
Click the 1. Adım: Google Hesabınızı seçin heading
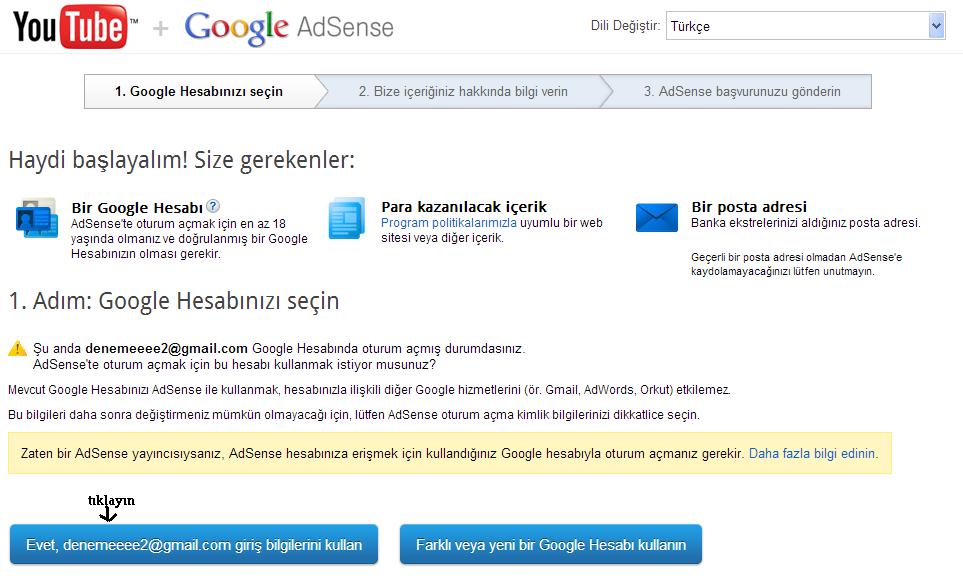point(174,301)
